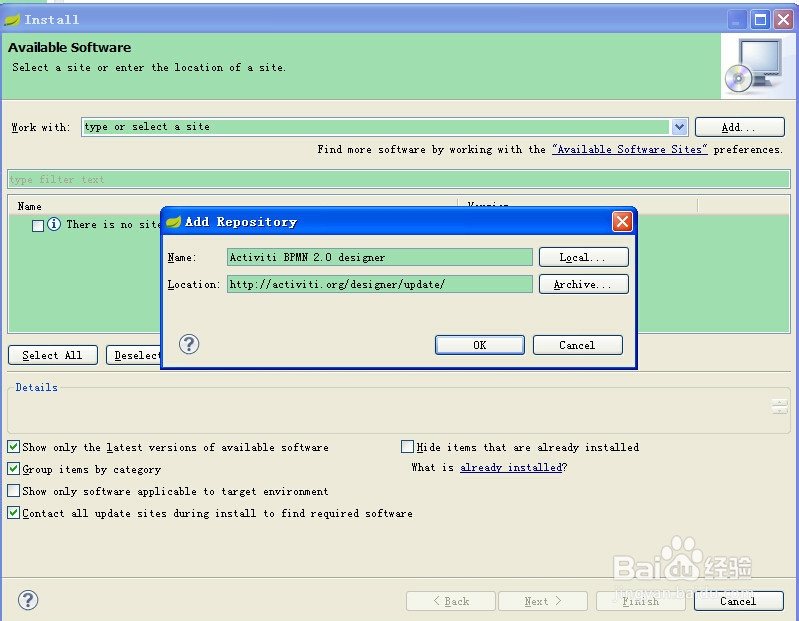Click the Archive... button
This screenshot has width=799, height=621.
tap(583, 284)
